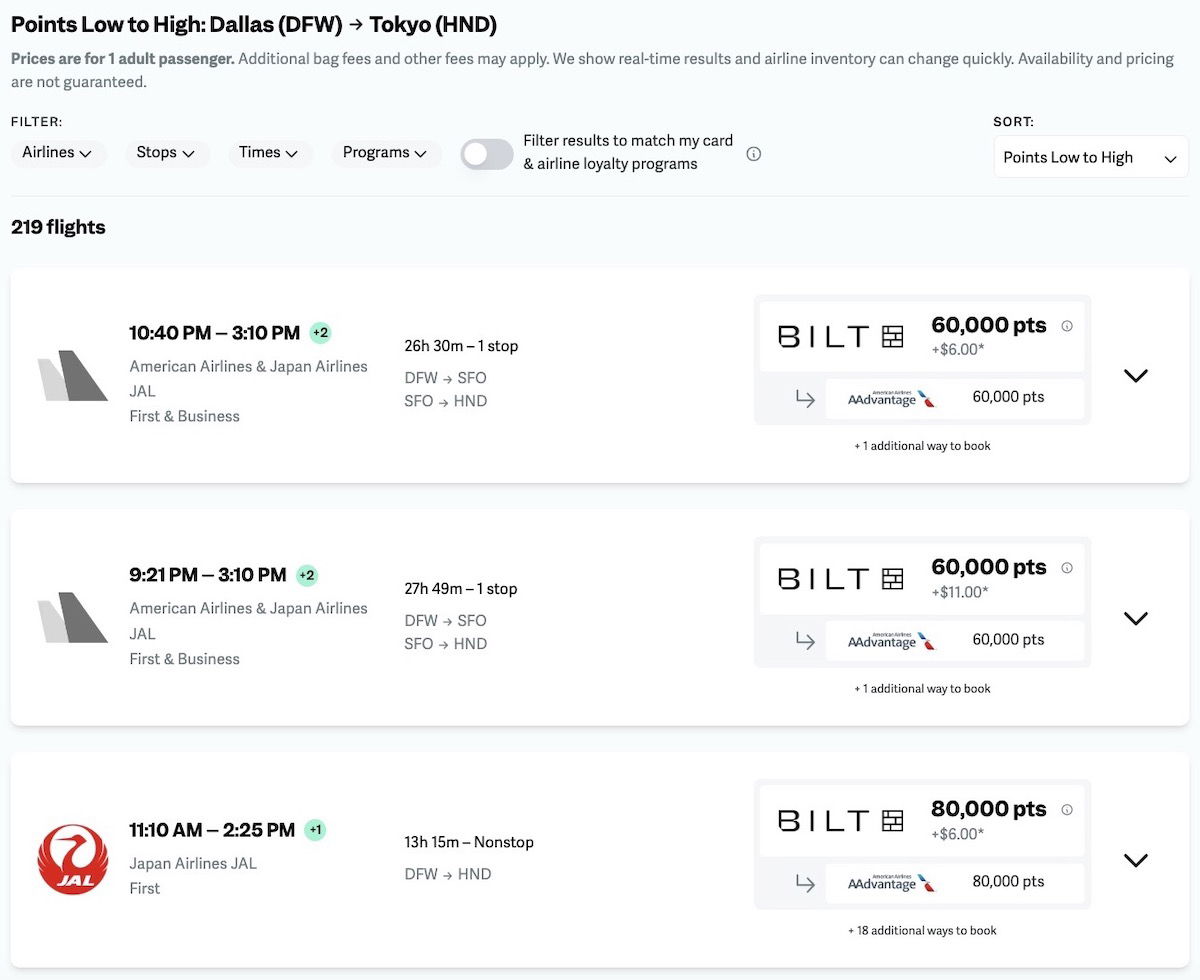This screenshot has height=980, width=1200.
Task: Expand the 9:21 PM flight details
Action: 1135,618
